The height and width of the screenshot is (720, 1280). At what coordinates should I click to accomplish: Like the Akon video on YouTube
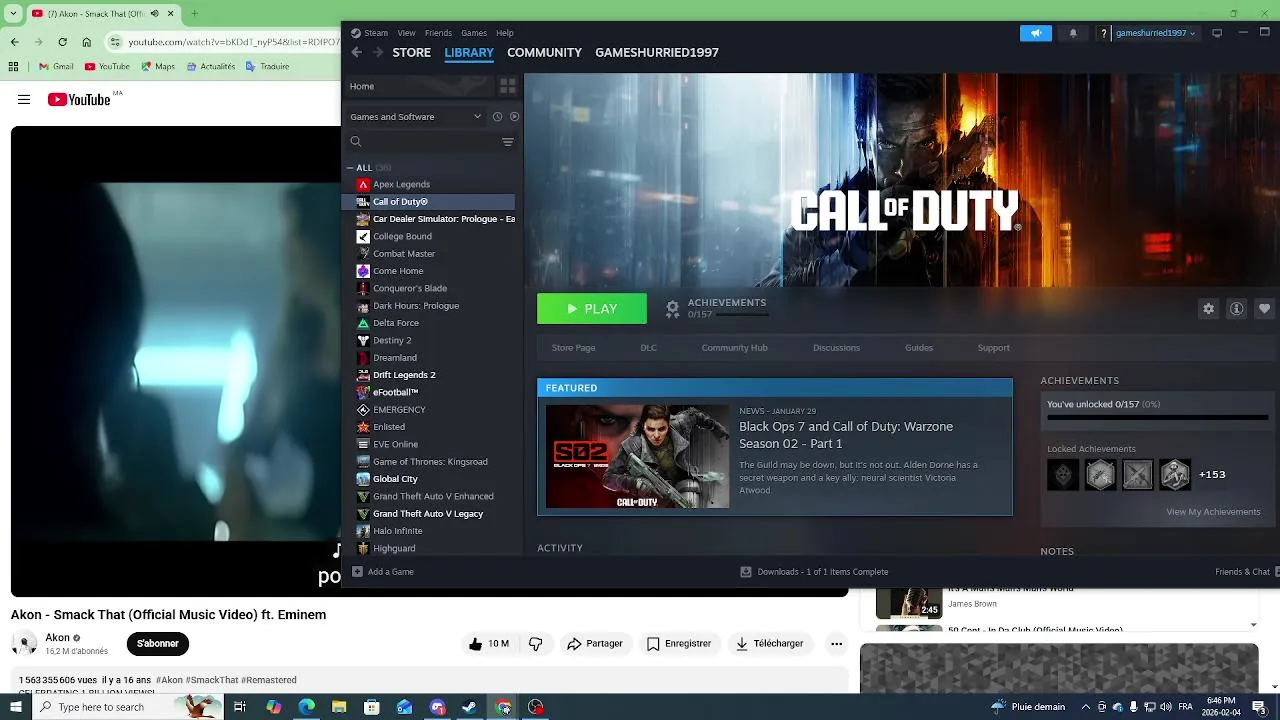click(x=488, y=644)
